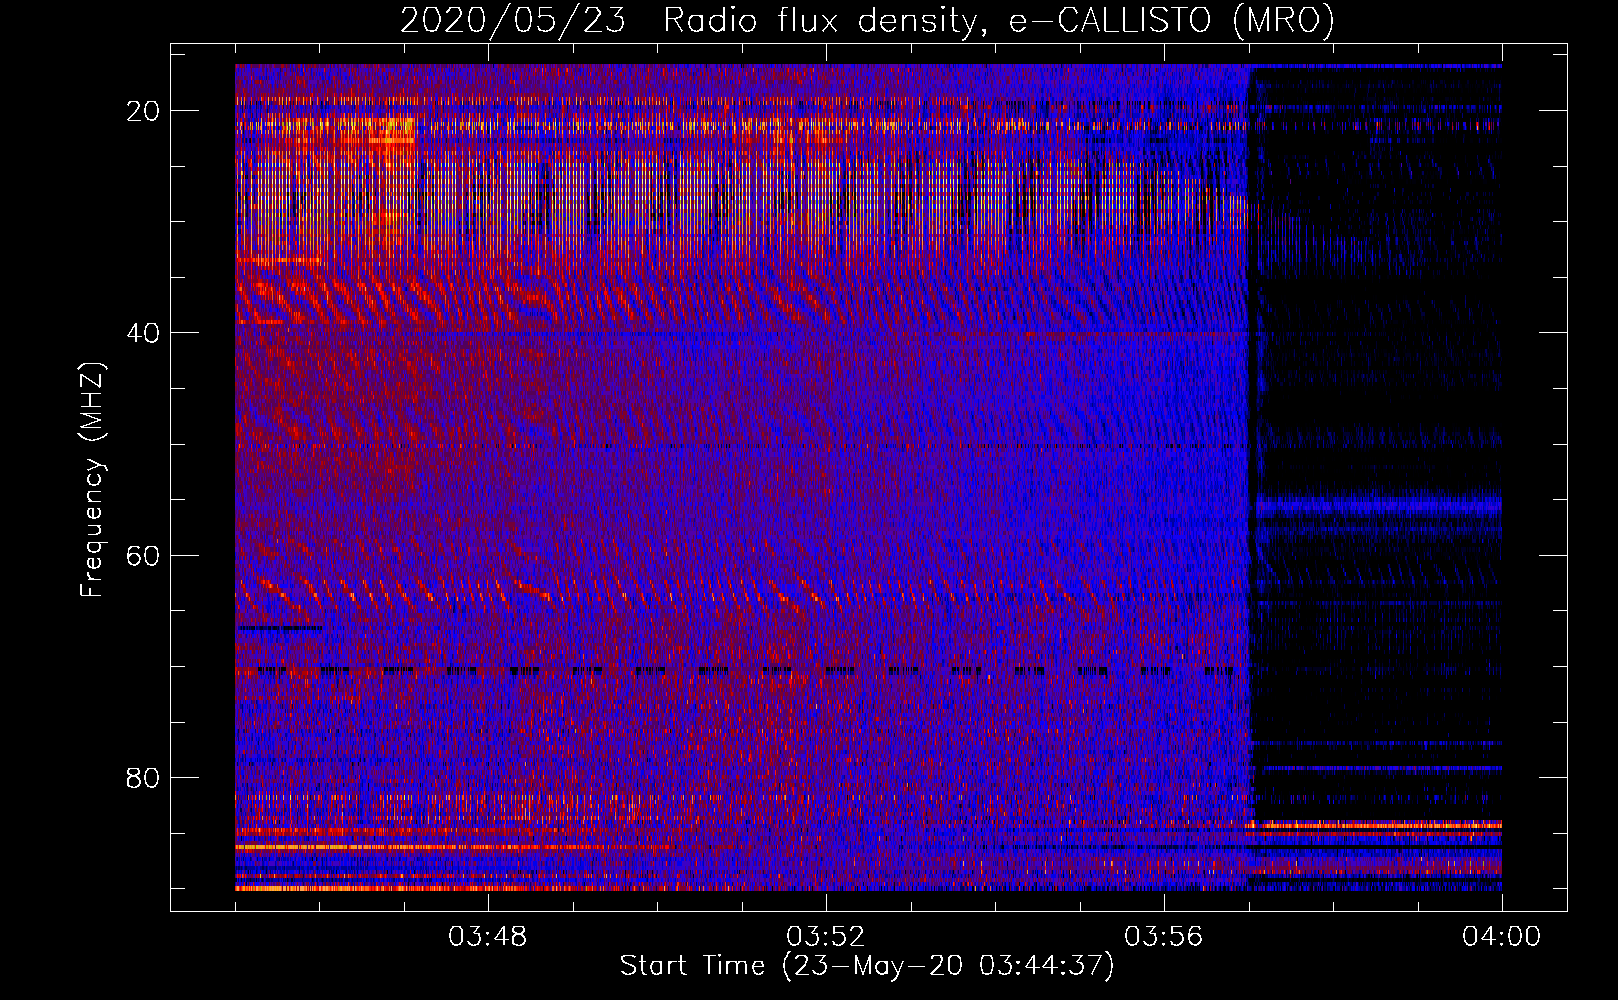This screenshot has width=1618, height=1000.
Task: Click the 'Frequency (MHZ)' axis label
Action: pyautogui.click(x=91, y=480)
